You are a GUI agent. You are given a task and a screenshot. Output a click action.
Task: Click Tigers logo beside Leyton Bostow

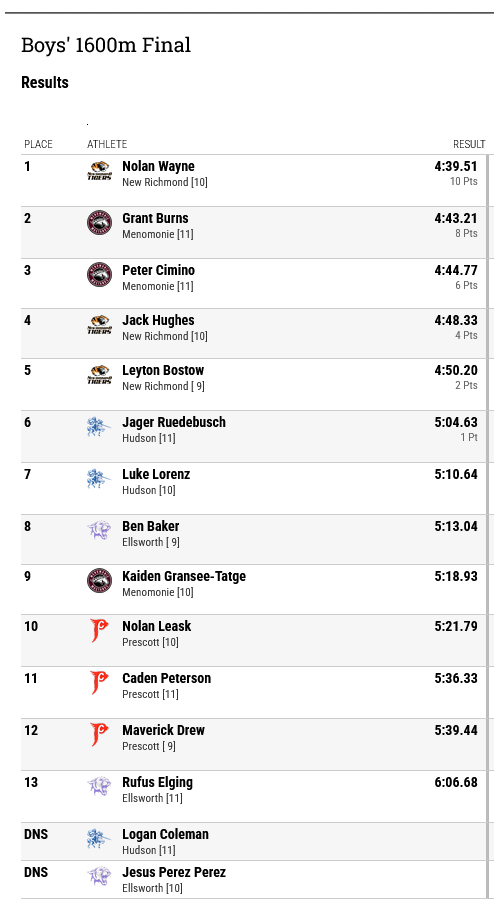pyautogui.click(x=99, y=375)
